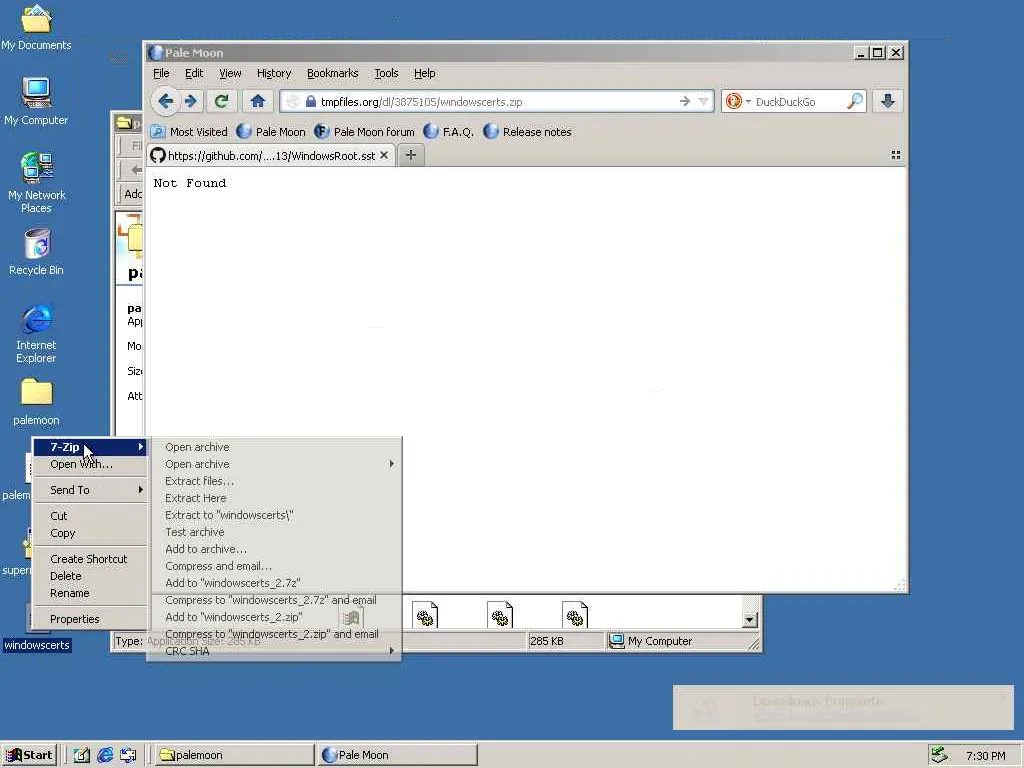
Task: Open the View menu
Action: [230, 73]
